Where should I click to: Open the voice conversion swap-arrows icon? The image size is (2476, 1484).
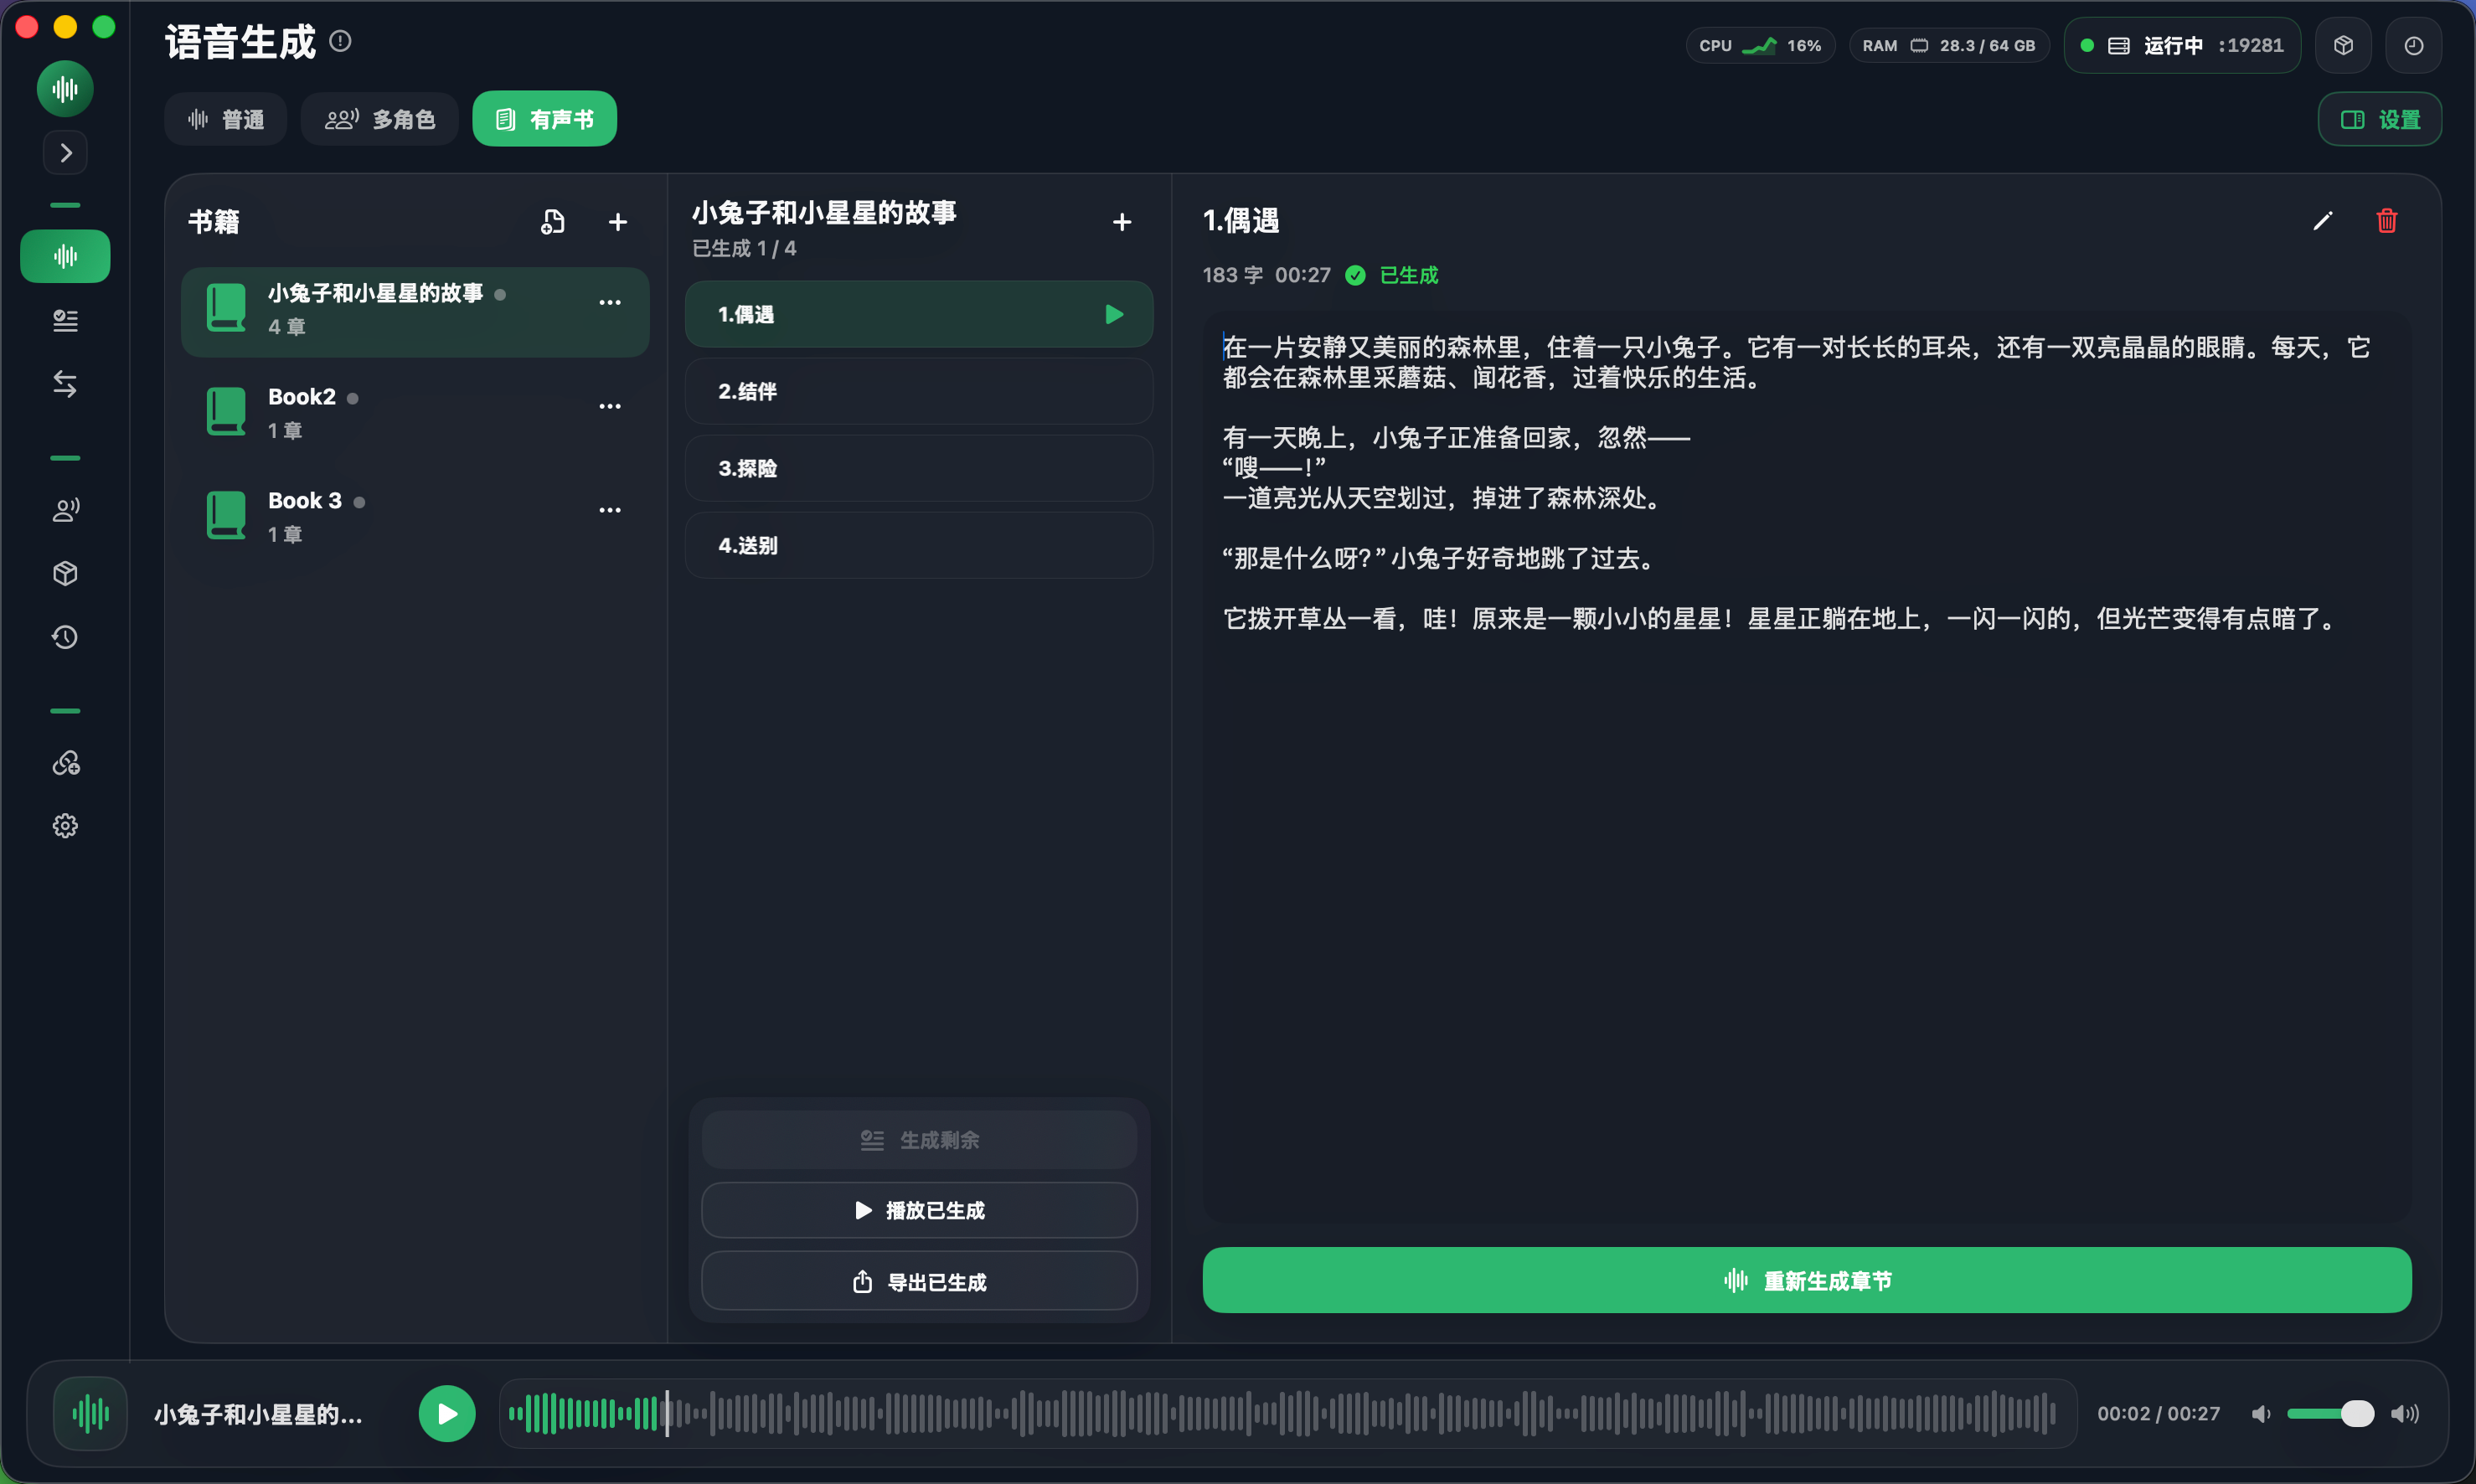65,385
